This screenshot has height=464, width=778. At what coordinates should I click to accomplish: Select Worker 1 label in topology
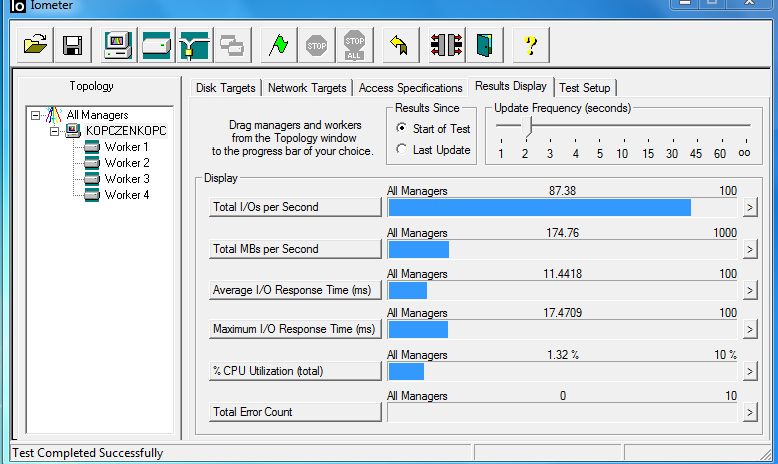pos(127,147)
